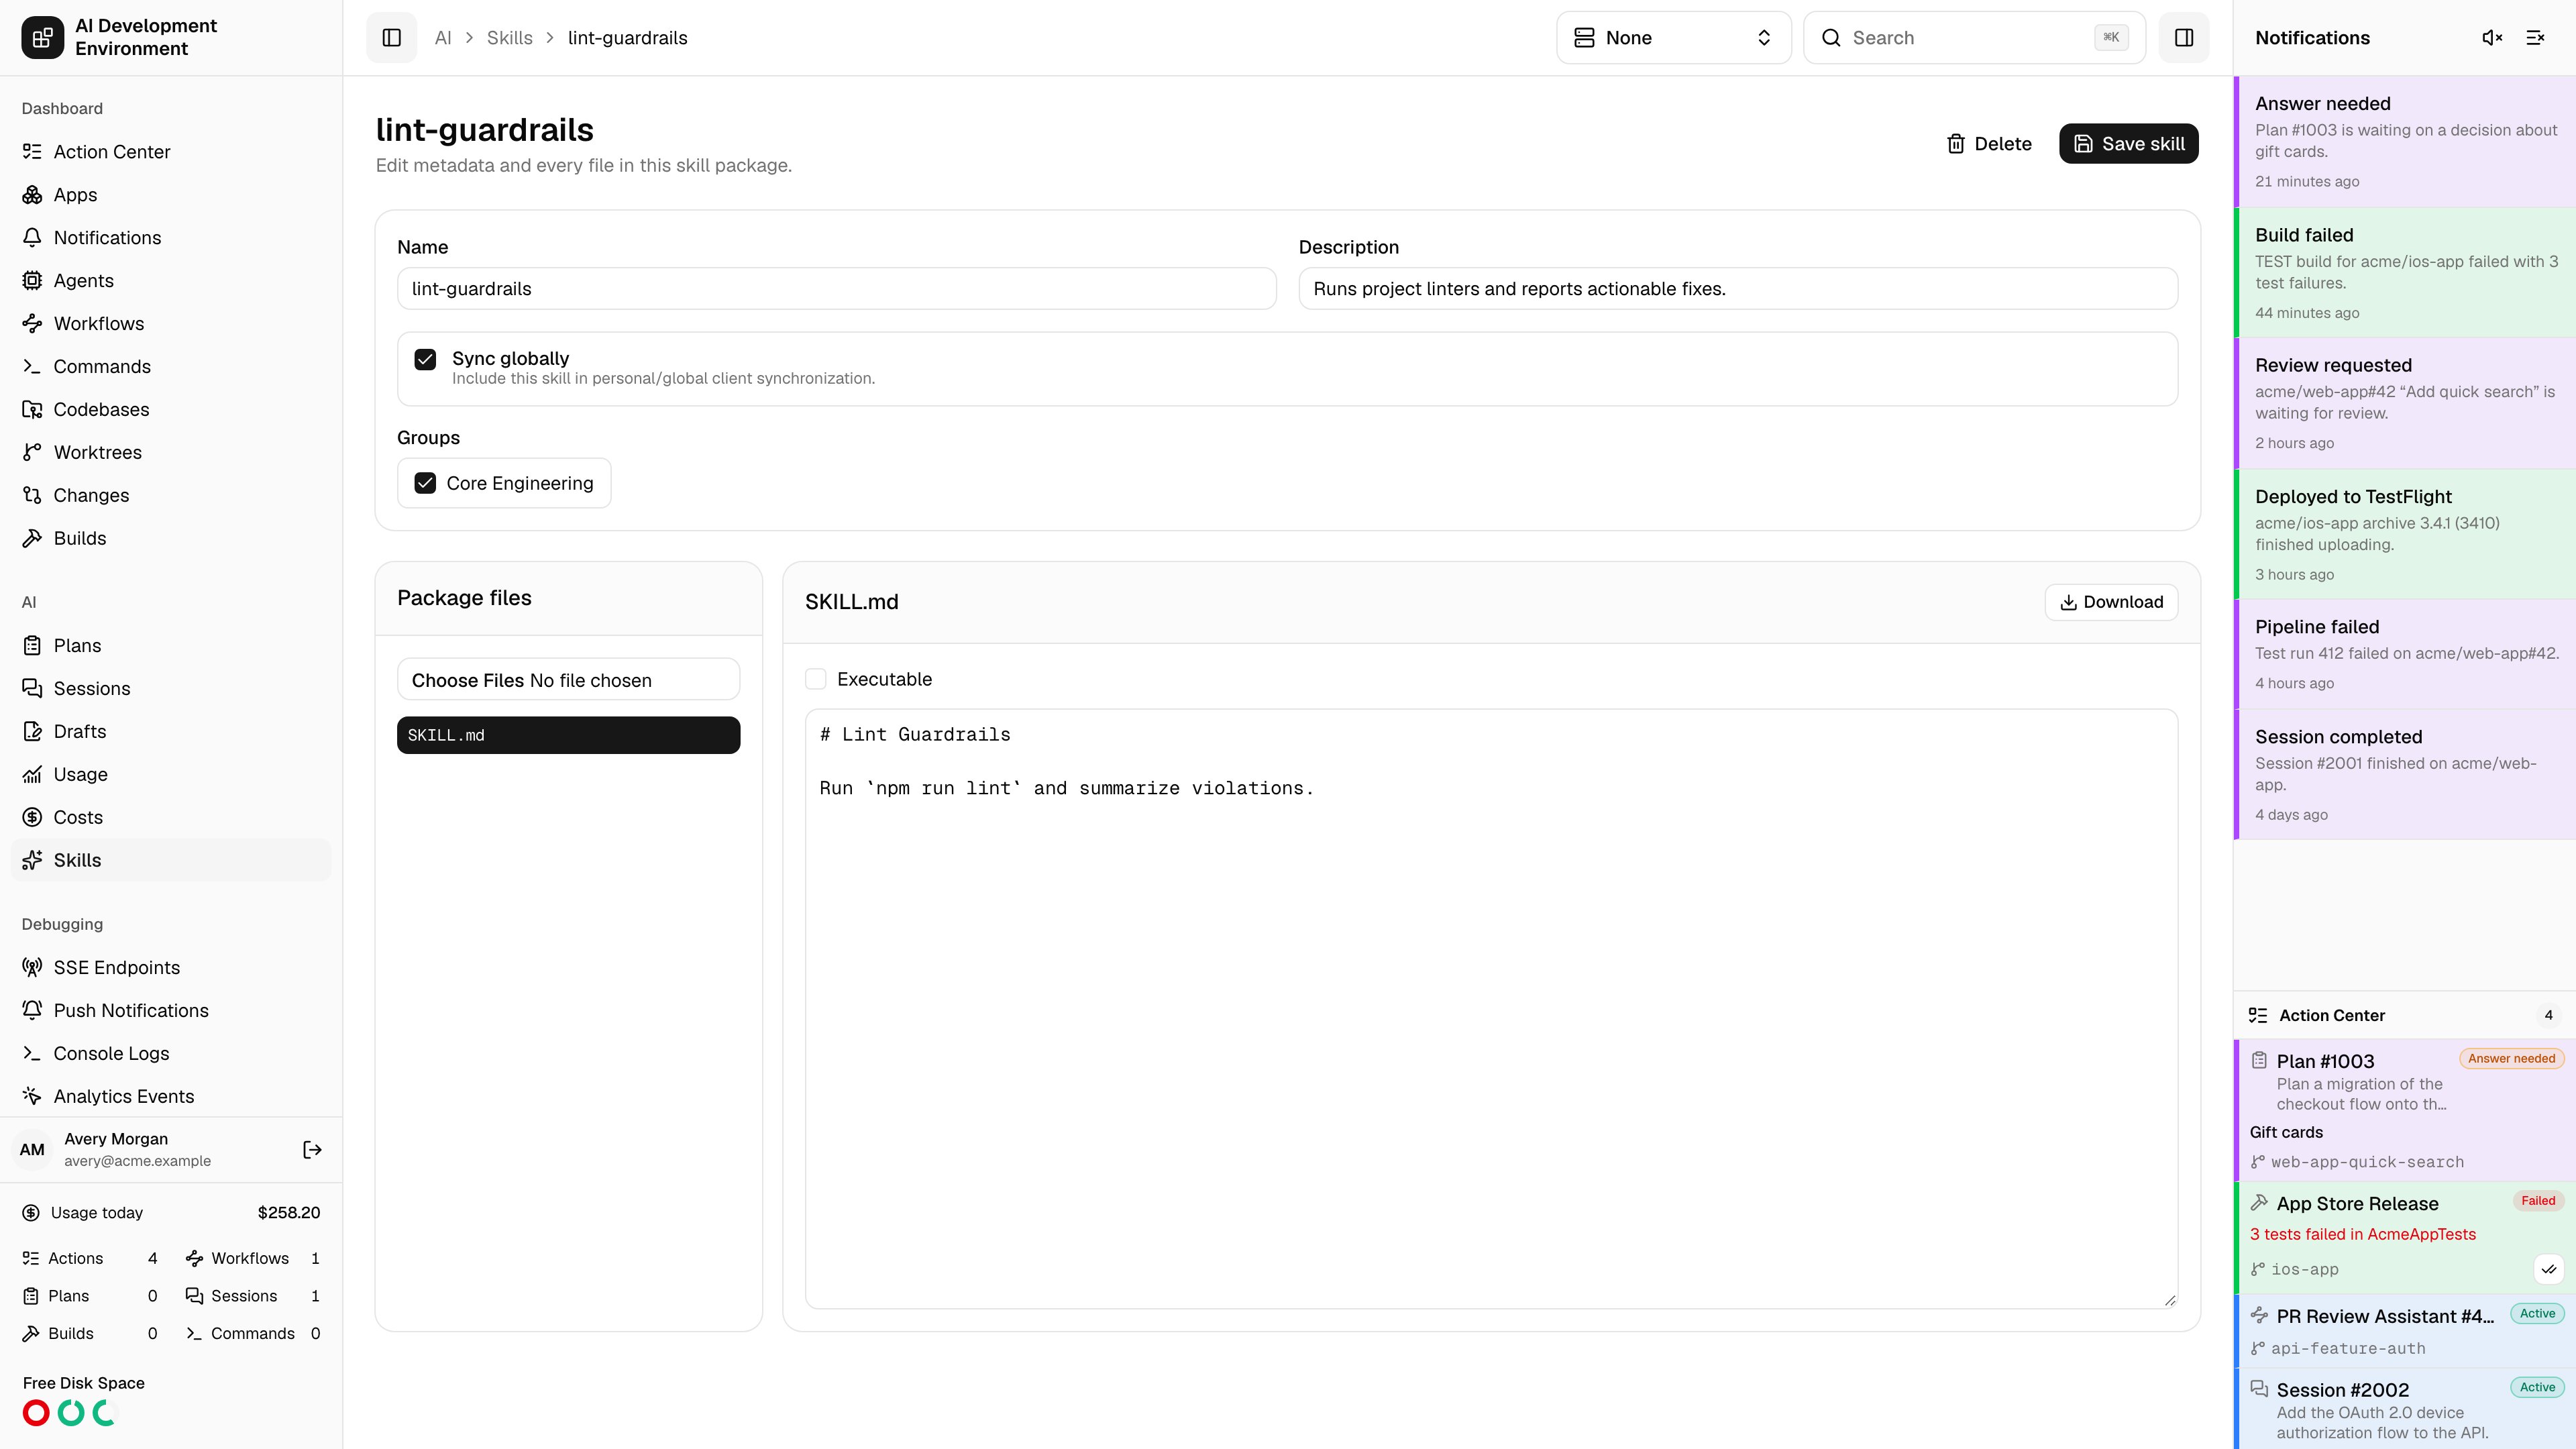This screenshot has height=1449, width=2576.
Task: Open the Plan #1003 action item
Action: tap(2405, 1110)
